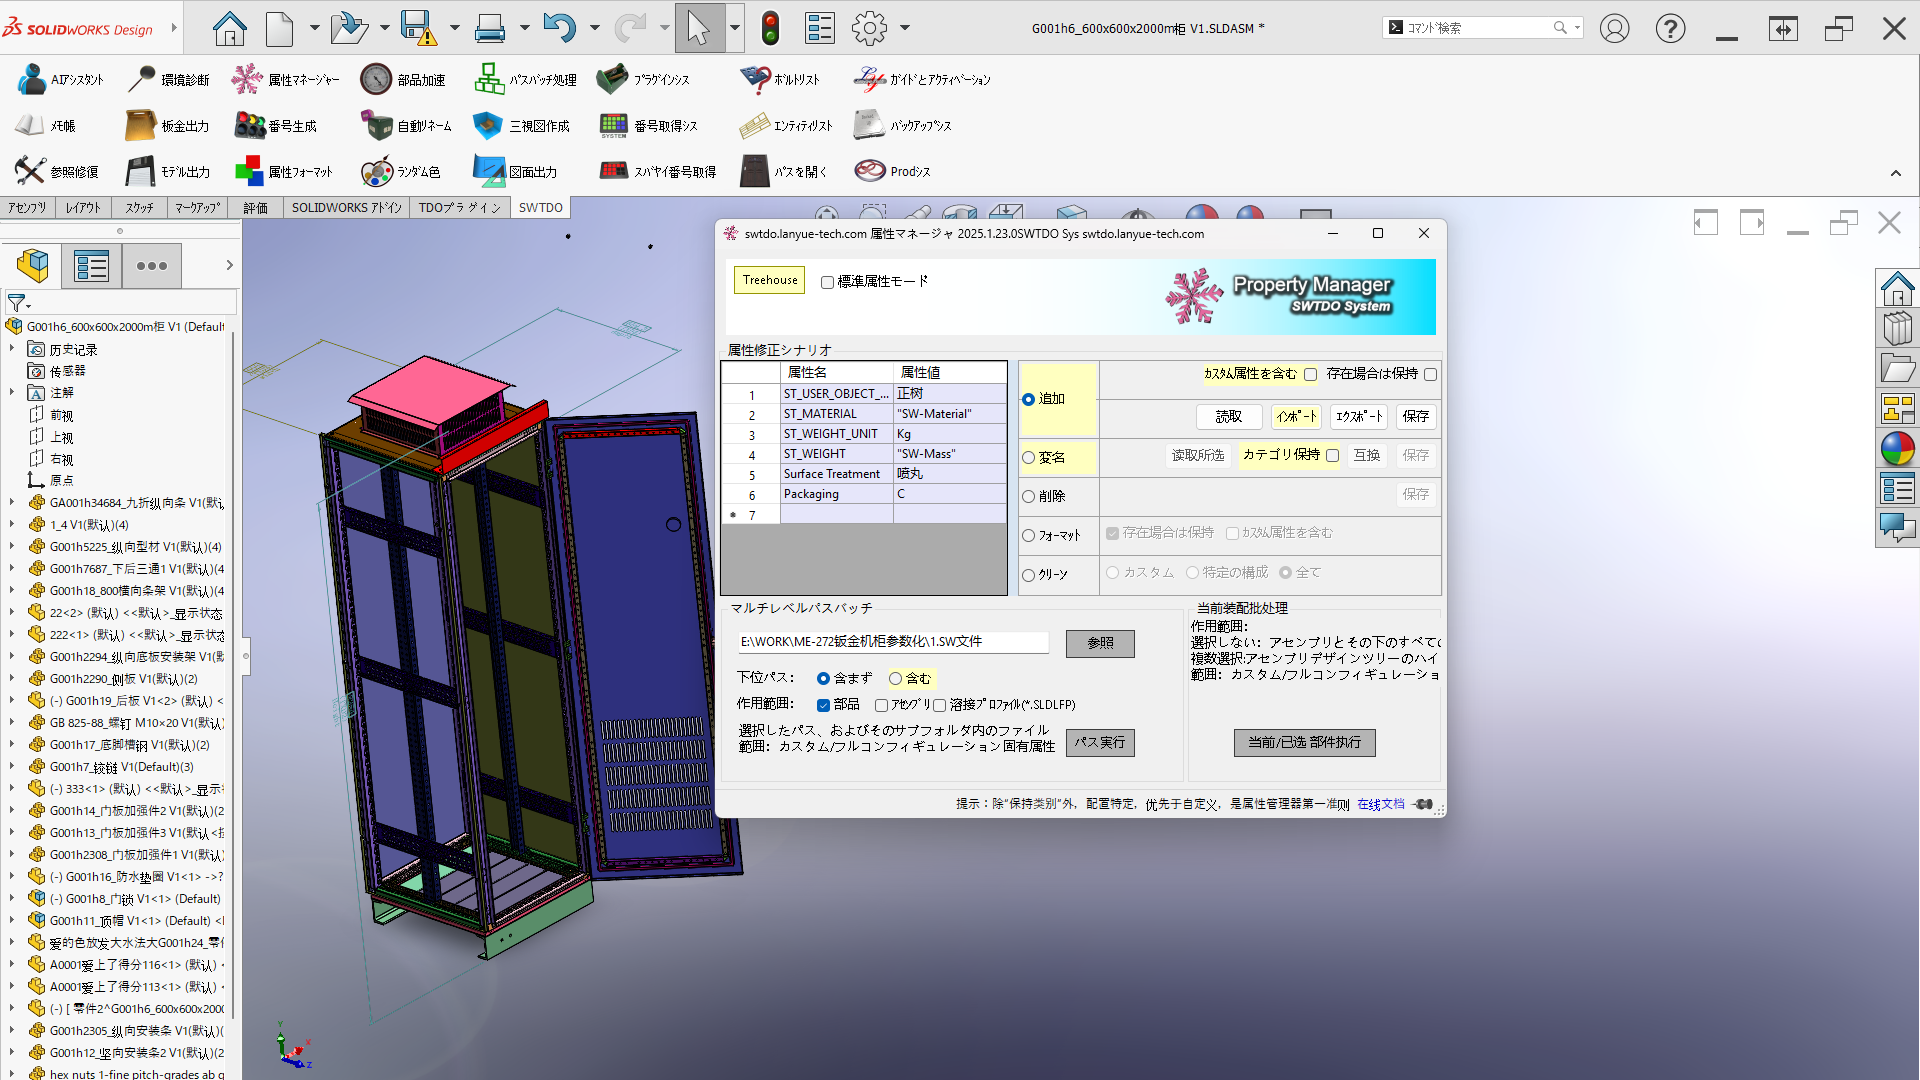Open the Appearances color ball in task pane
The width and height of the screenshot is (1920, 1080).
(x=1897, y=450)
